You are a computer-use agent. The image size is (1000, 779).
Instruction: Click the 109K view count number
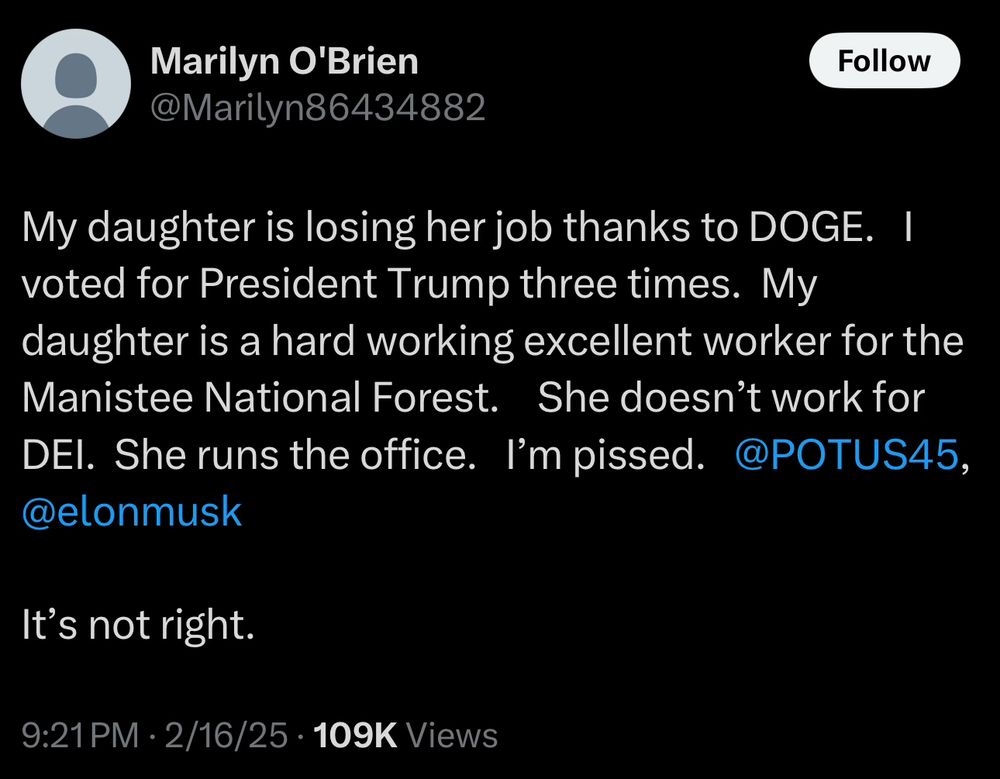(x=356, y=736)
